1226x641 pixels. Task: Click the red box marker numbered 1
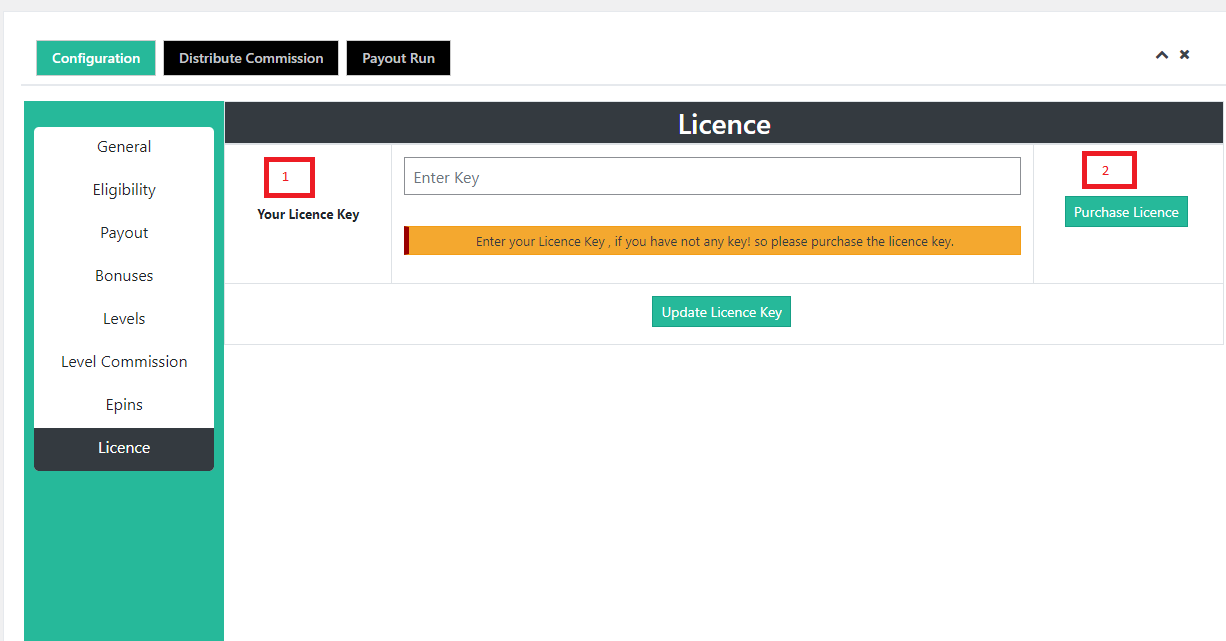[289, 177]
